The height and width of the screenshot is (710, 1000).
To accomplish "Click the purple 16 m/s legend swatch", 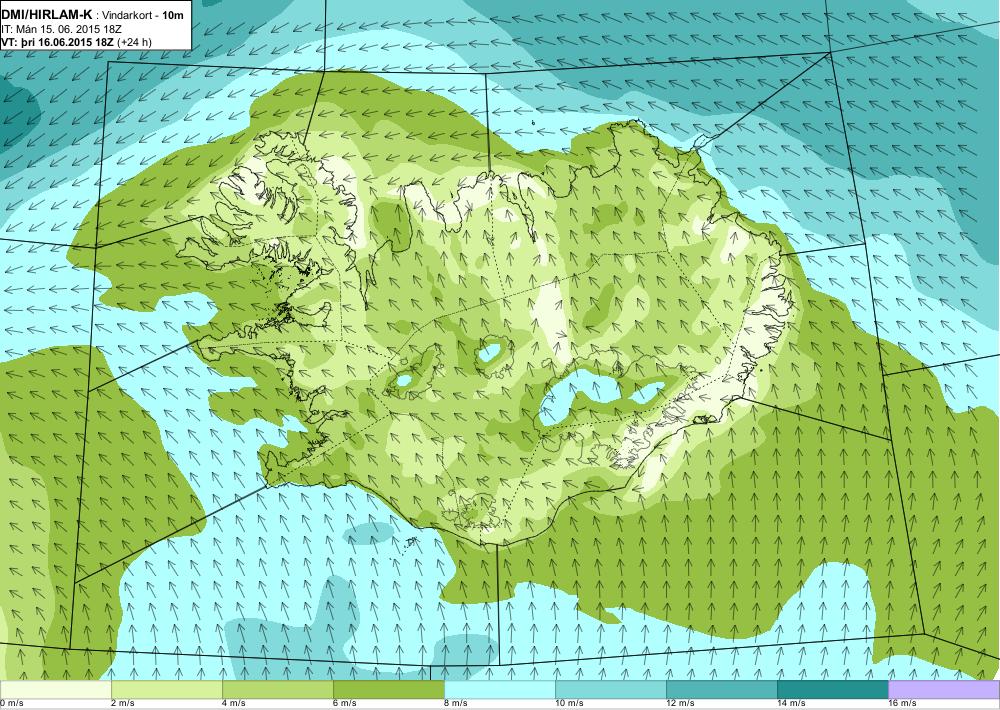I will [944, 689].
